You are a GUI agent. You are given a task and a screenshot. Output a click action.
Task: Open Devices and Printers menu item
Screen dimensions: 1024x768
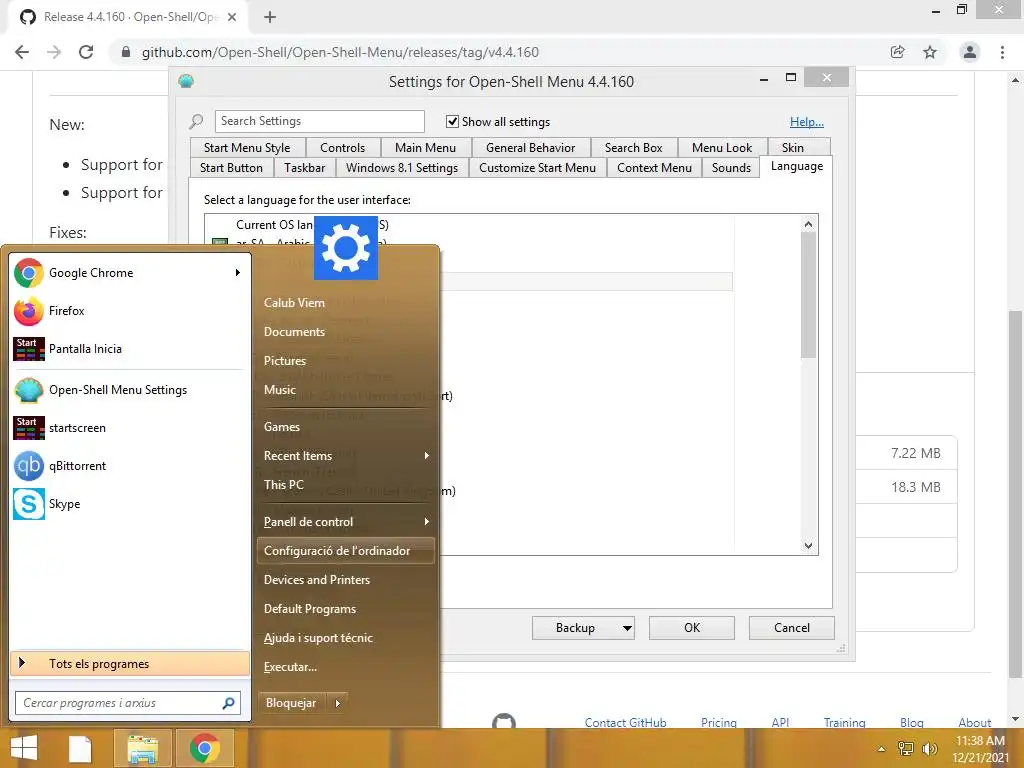coord(345,580)
